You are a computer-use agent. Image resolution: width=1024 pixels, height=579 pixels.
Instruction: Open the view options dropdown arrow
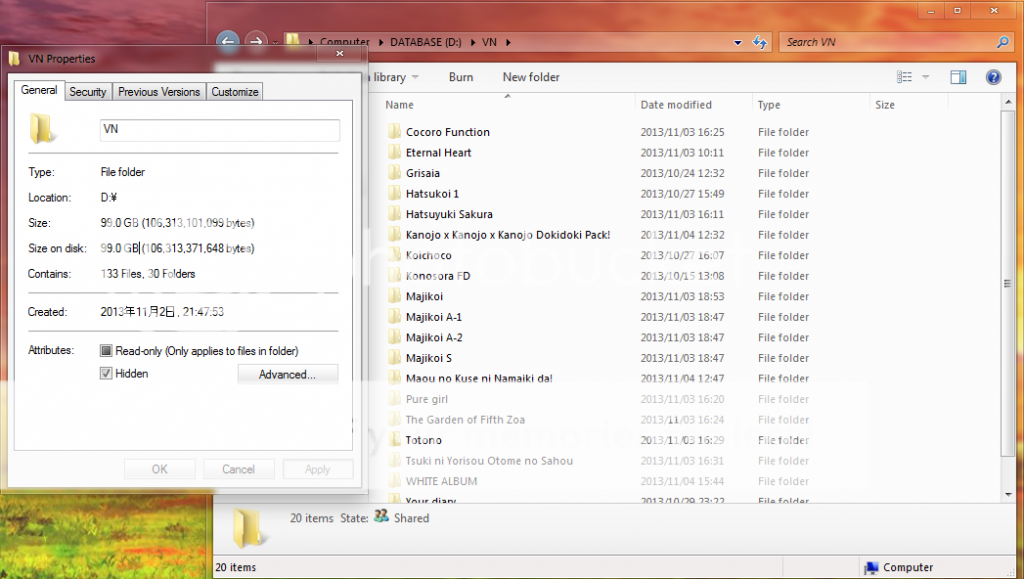pos(926,77)
